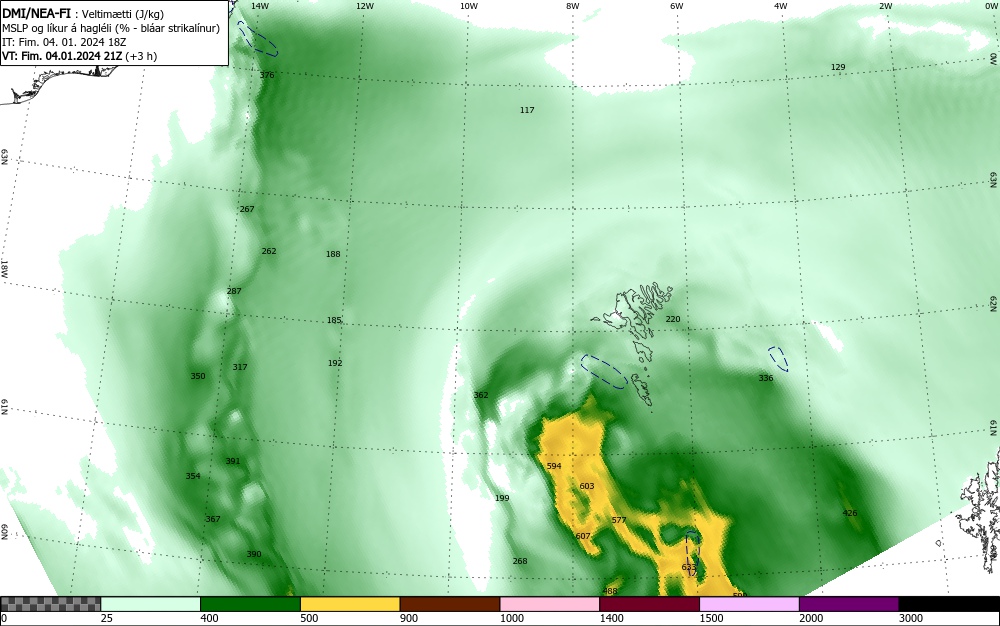Click the map value '391'
This screenshot has width=1000, height=626.
pyautogui.click(x=233, y=461)
